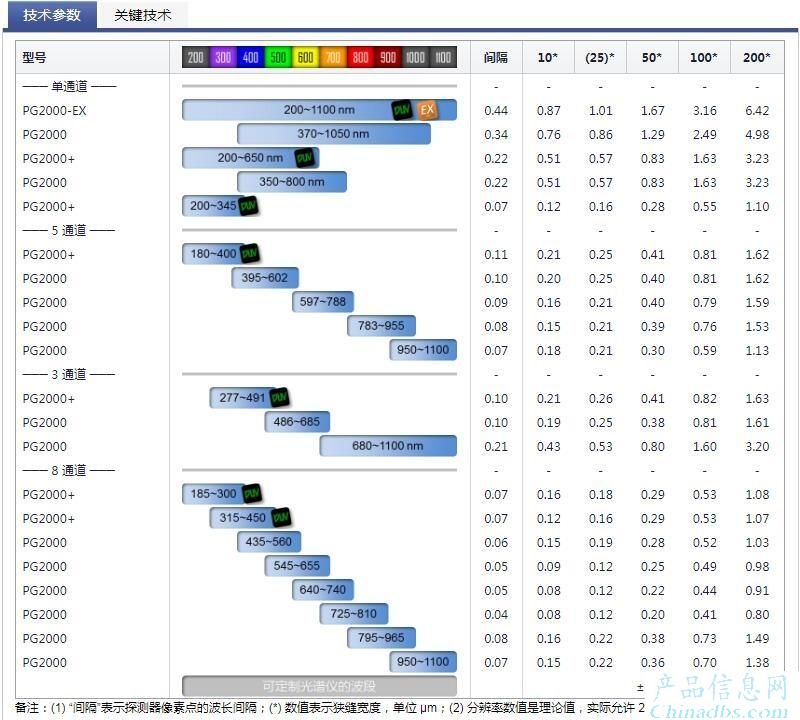800x720 pixels.
Task: Select the 545~655 range bar
Action: pyautogui.click(x=297, y=565)
